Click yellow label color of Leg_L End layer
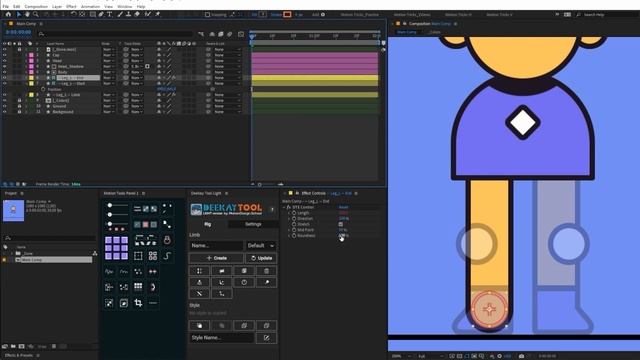The image size is (640, 360). click(31, 78)
